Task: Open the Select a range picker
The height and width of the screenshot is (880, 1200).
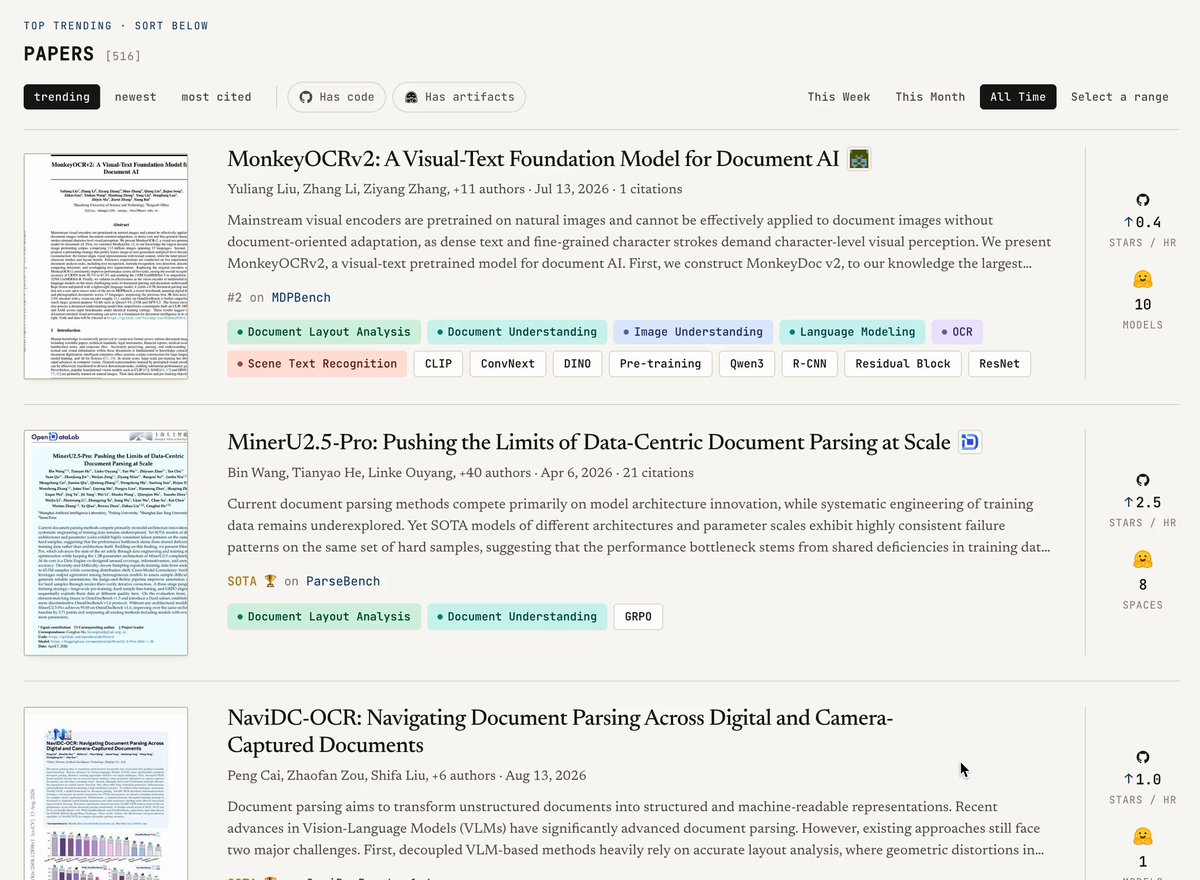Action: [1120, 97]
